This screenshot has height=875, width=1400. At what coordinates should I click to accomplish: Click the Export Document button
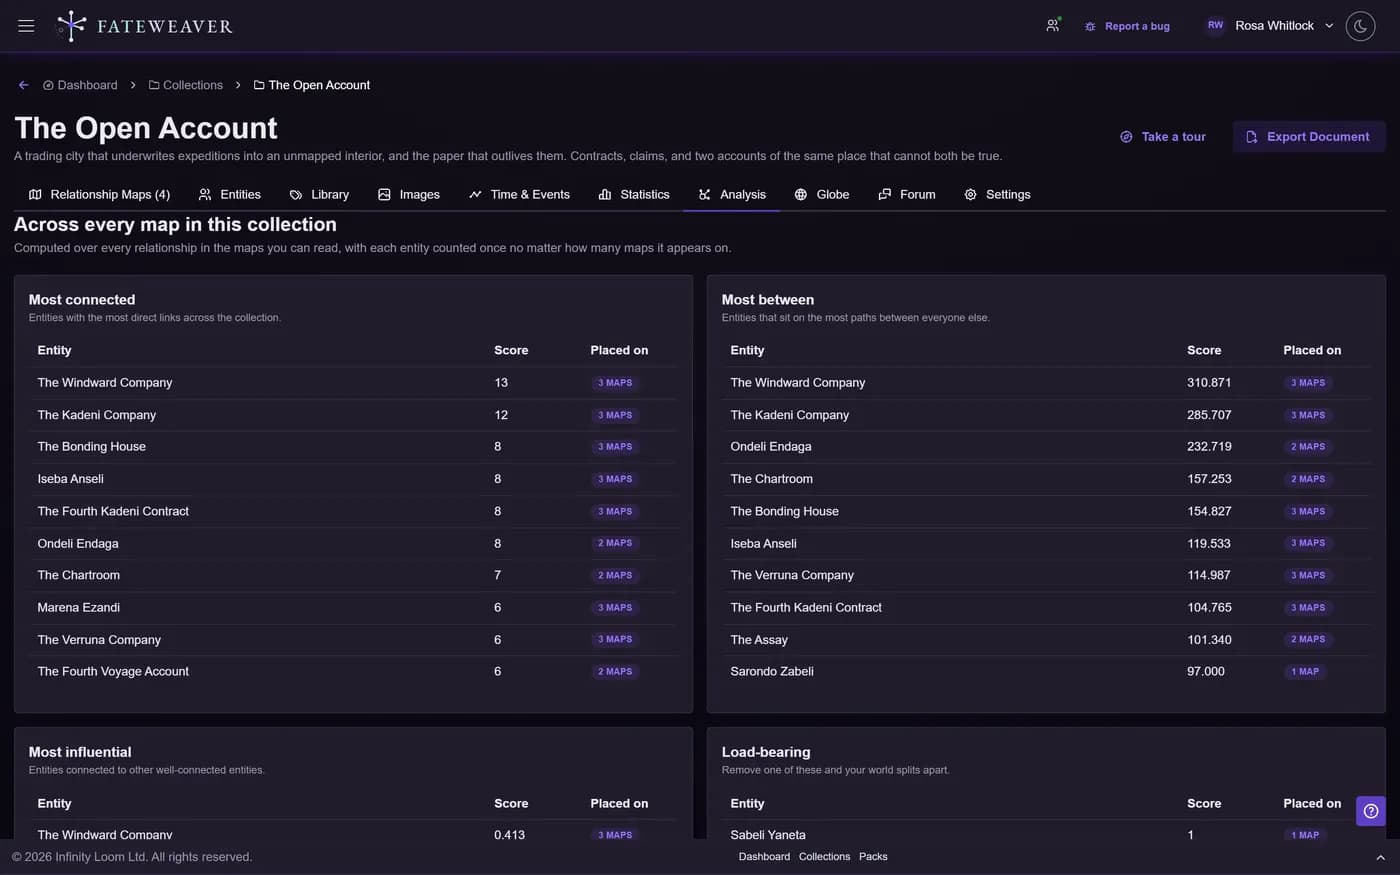[x=1309, y=137]
